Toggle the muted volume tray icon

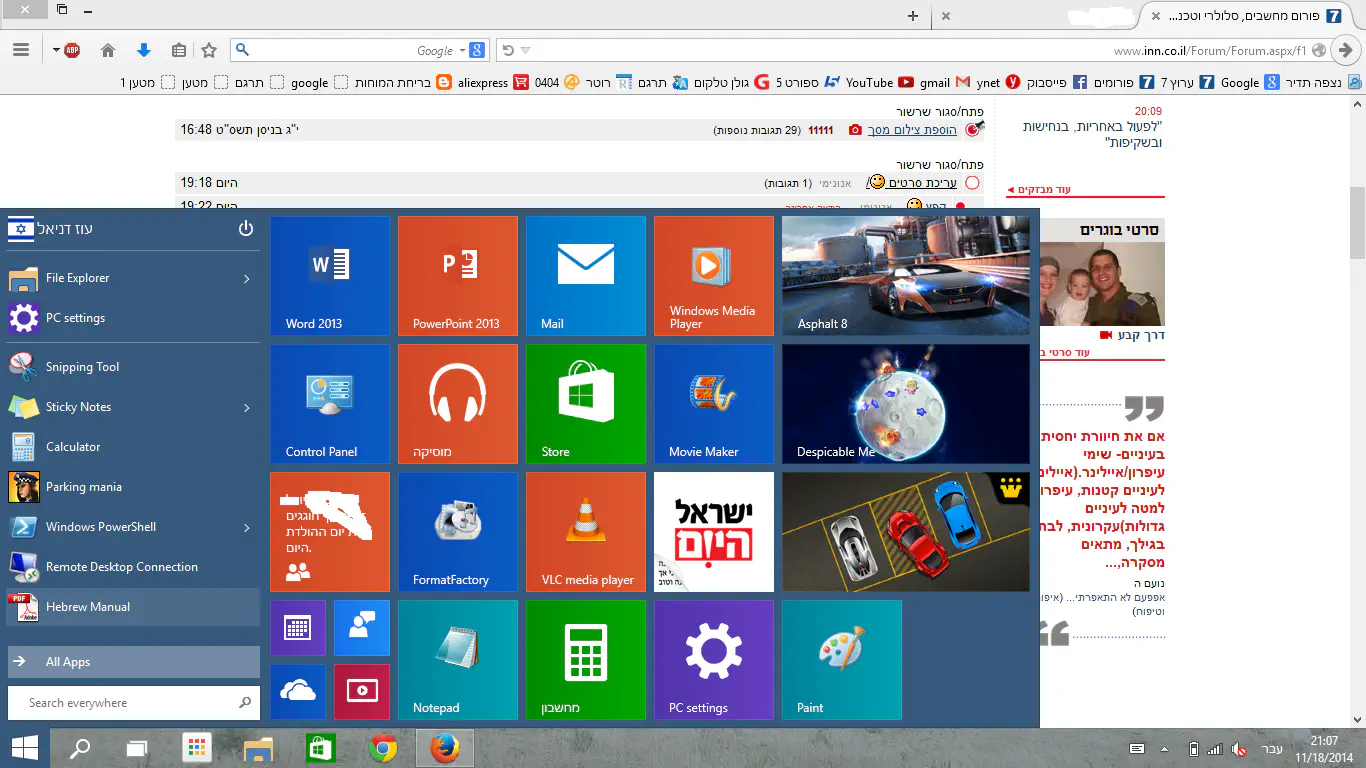[1238, 748]
